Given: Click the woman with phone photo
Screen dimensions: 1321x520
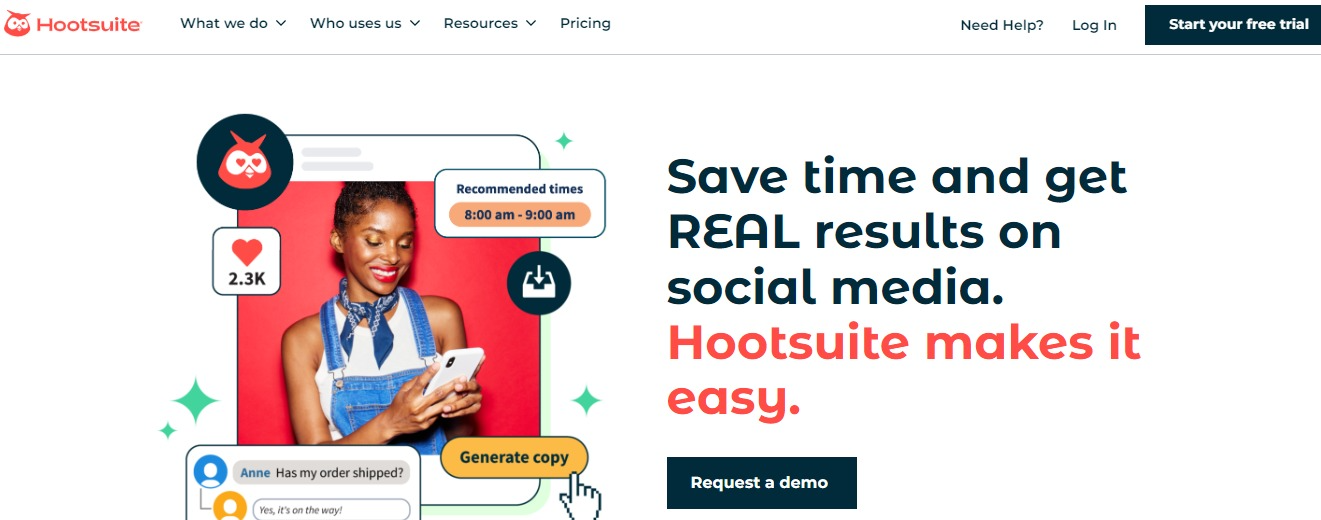Looking at the screenshot, I should (x=388, y=318).
